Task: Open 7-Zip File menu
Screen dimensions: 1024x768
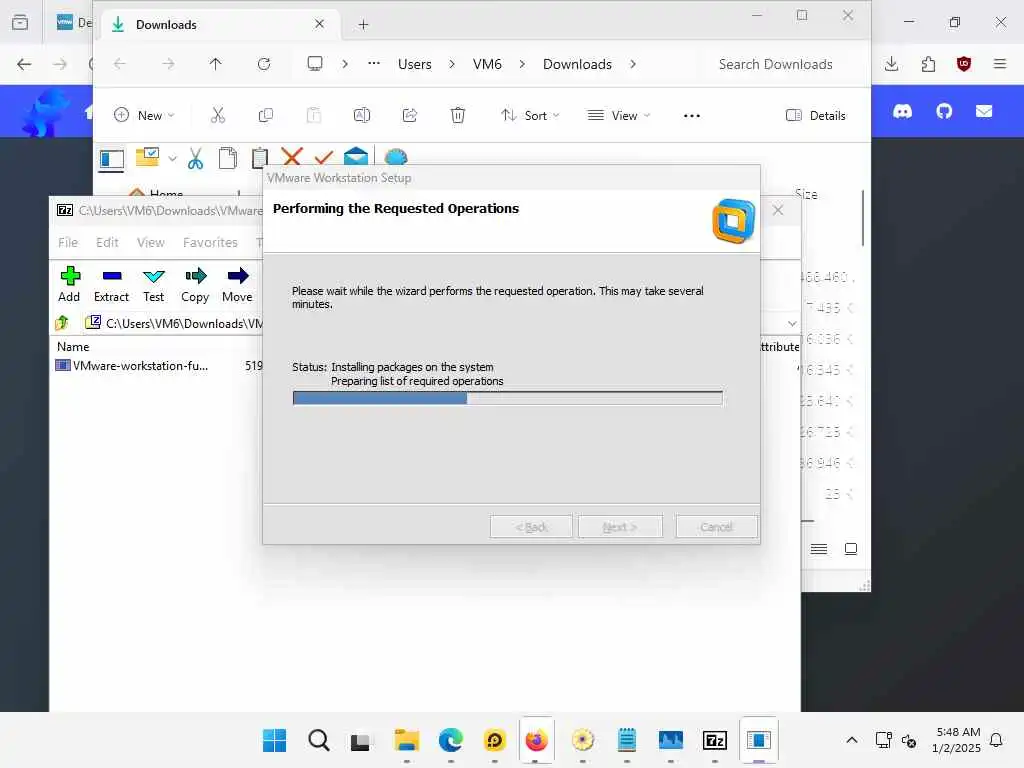Action: tap(68, 242)
